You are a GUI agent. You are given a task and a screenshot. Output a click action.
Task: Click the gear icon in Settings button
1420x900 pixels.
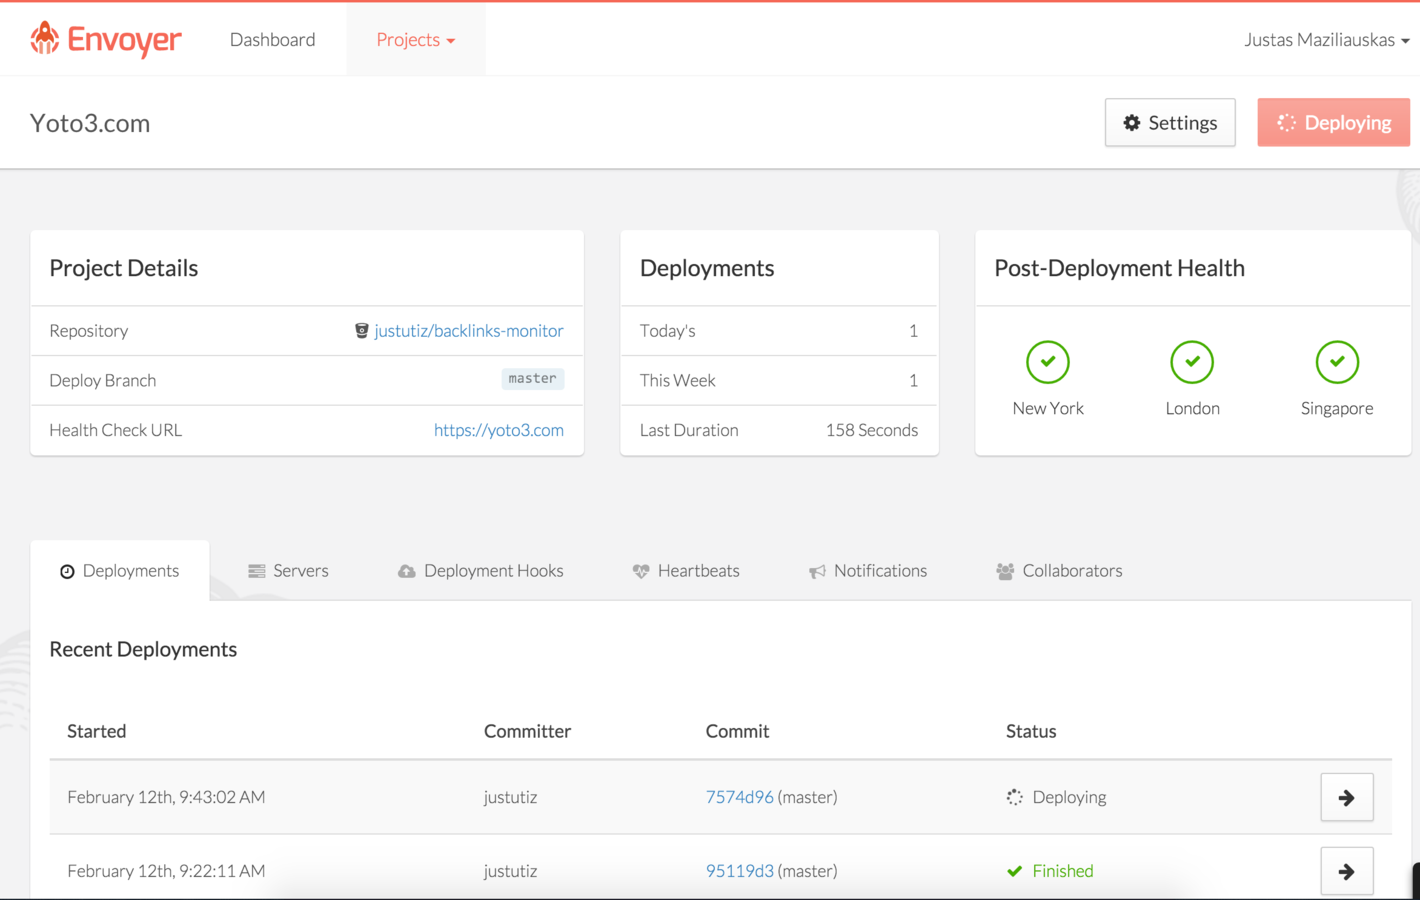tap(1132, 122)
